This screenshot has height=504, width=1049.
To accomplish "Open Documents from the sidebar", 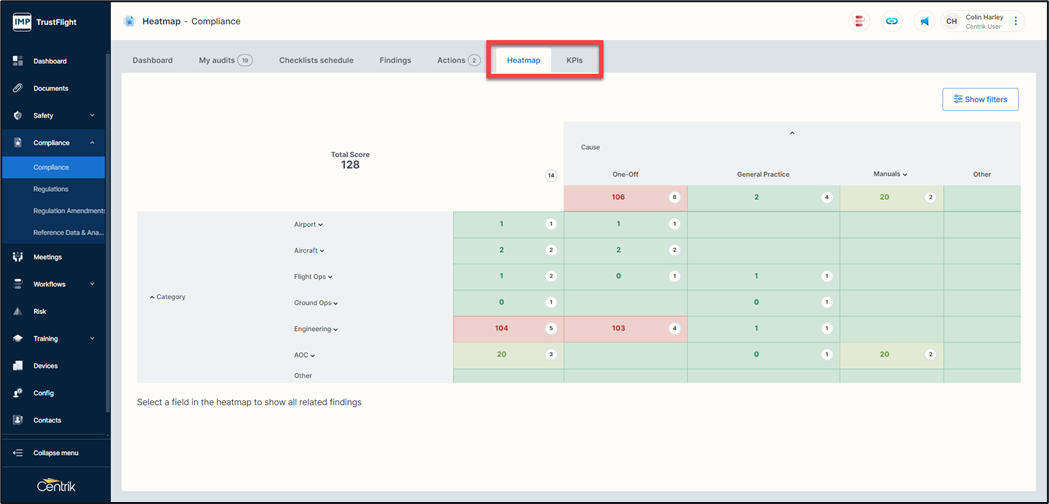I will [51, 88].
